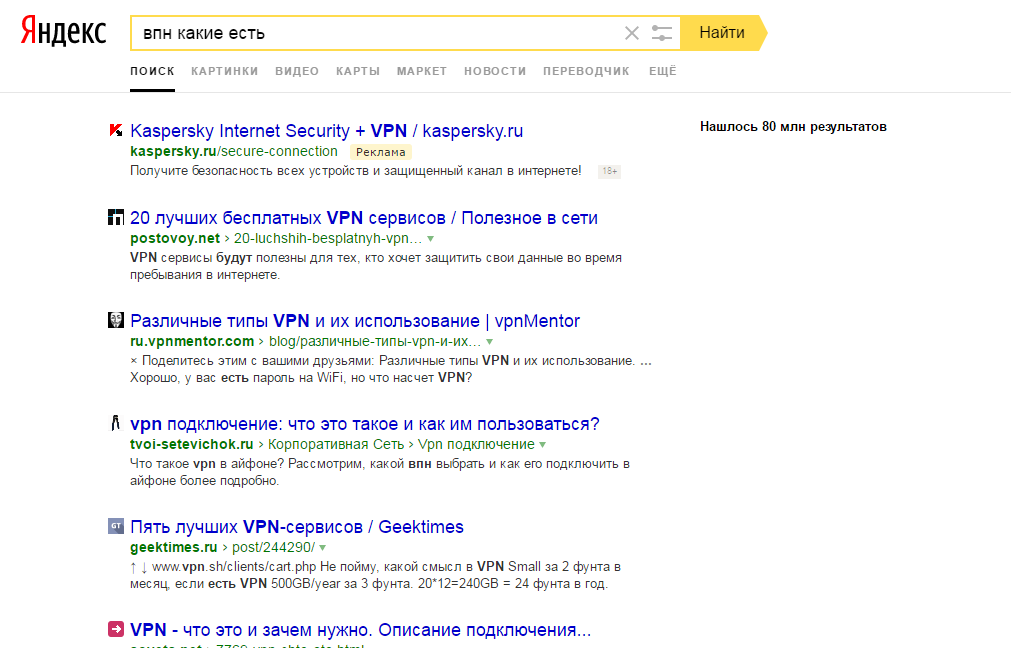
Task: Click the Найти search button
Action: [723, 33]
